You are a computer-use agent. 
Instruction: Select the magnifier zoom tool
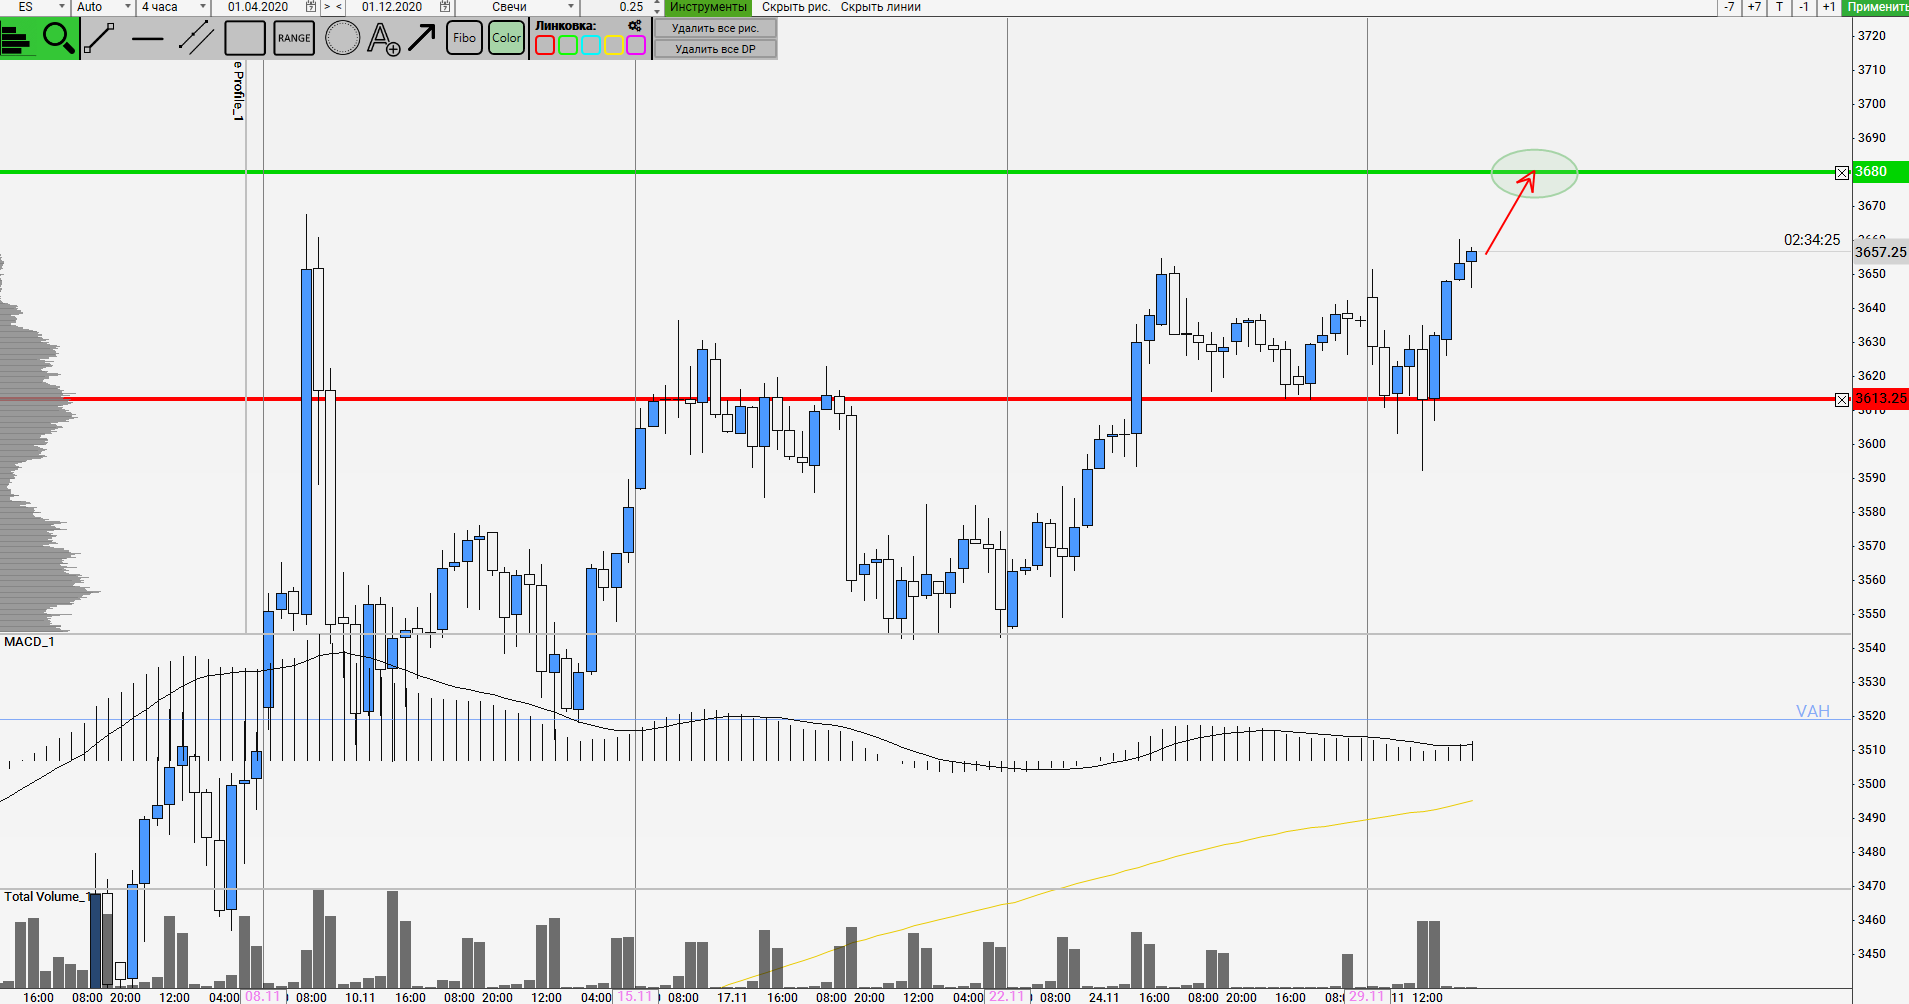click(59, 39)
